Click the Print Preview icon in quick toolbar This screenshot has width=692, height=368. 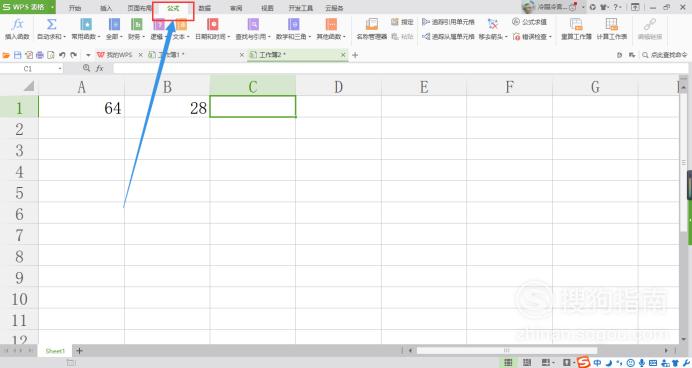click(51, 55)
